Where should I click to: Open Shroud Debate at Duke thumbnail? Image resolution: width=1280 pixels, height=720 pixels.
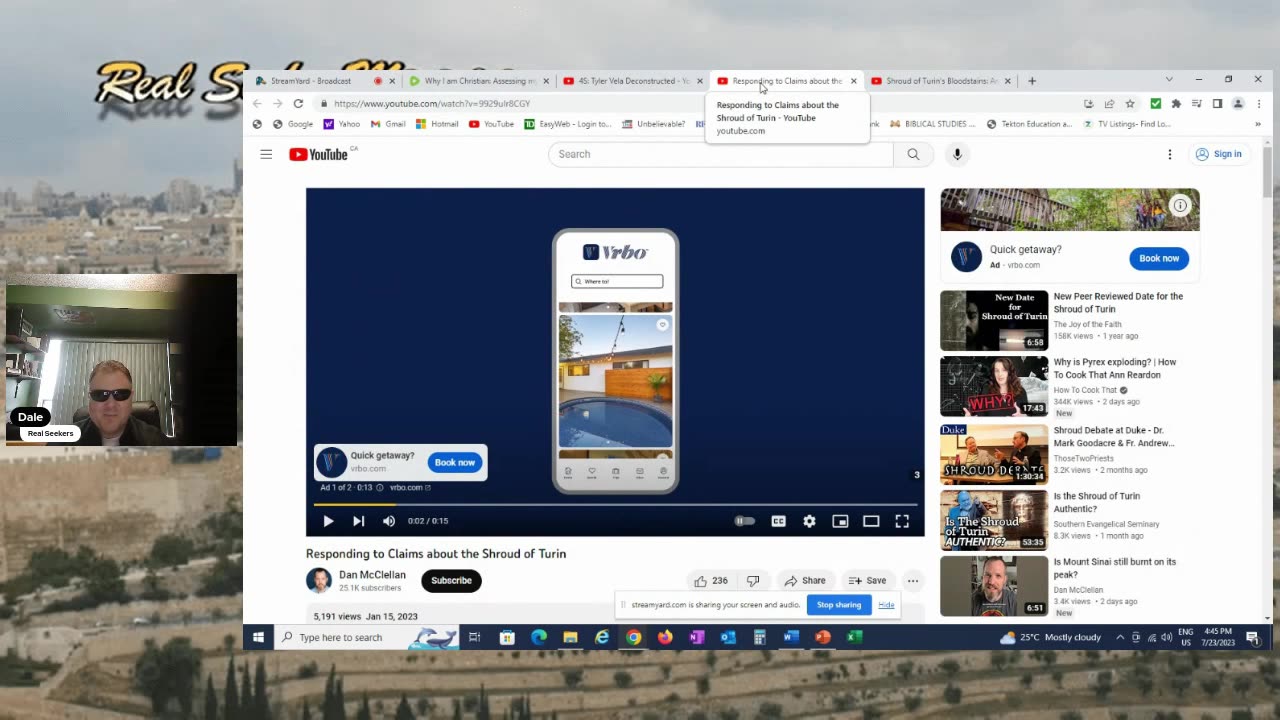click(994, 454)
